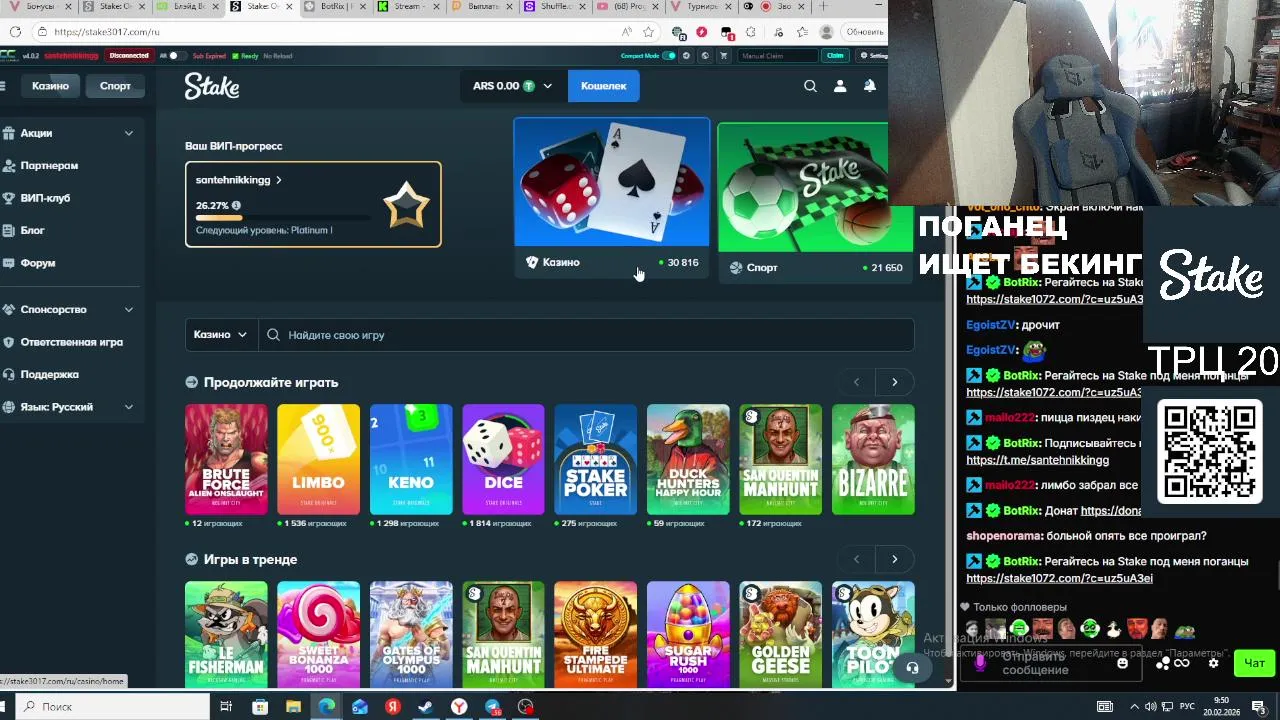The height and width of the screenshot is (720, 1280).
Task: Open the Казино banner card with dice
Action: click(x=612, y=196)
